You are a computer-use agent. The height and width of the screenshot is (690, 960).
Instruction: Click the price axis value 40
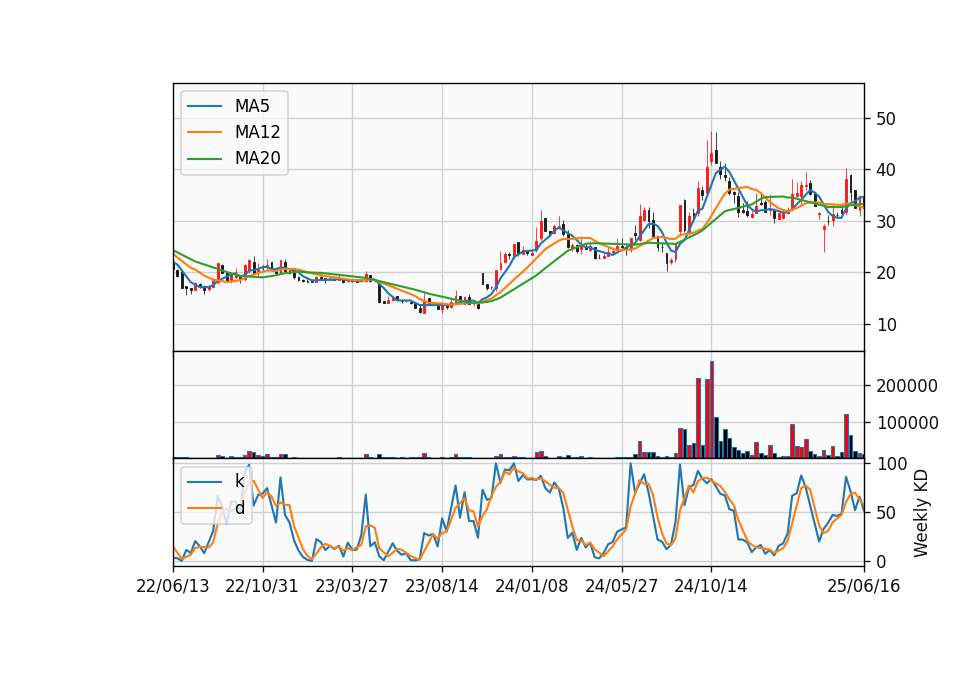[x=886, y=170]
